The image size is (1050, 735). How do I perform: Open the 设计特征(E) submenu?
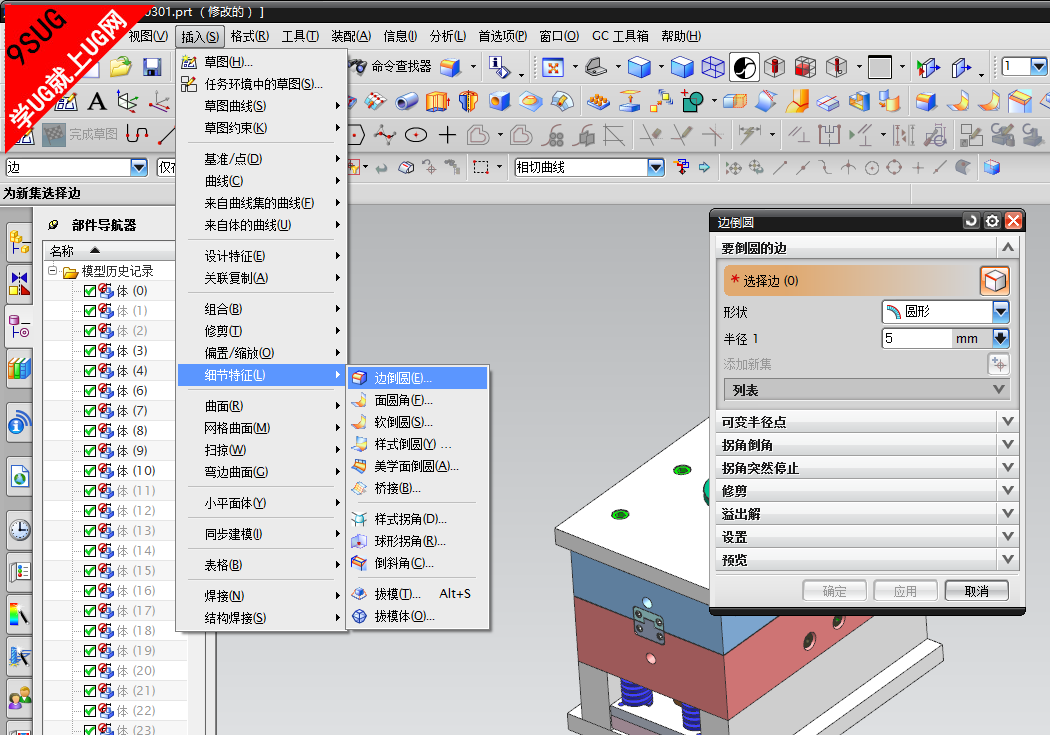pyautogui.click(x=262, y=256)
